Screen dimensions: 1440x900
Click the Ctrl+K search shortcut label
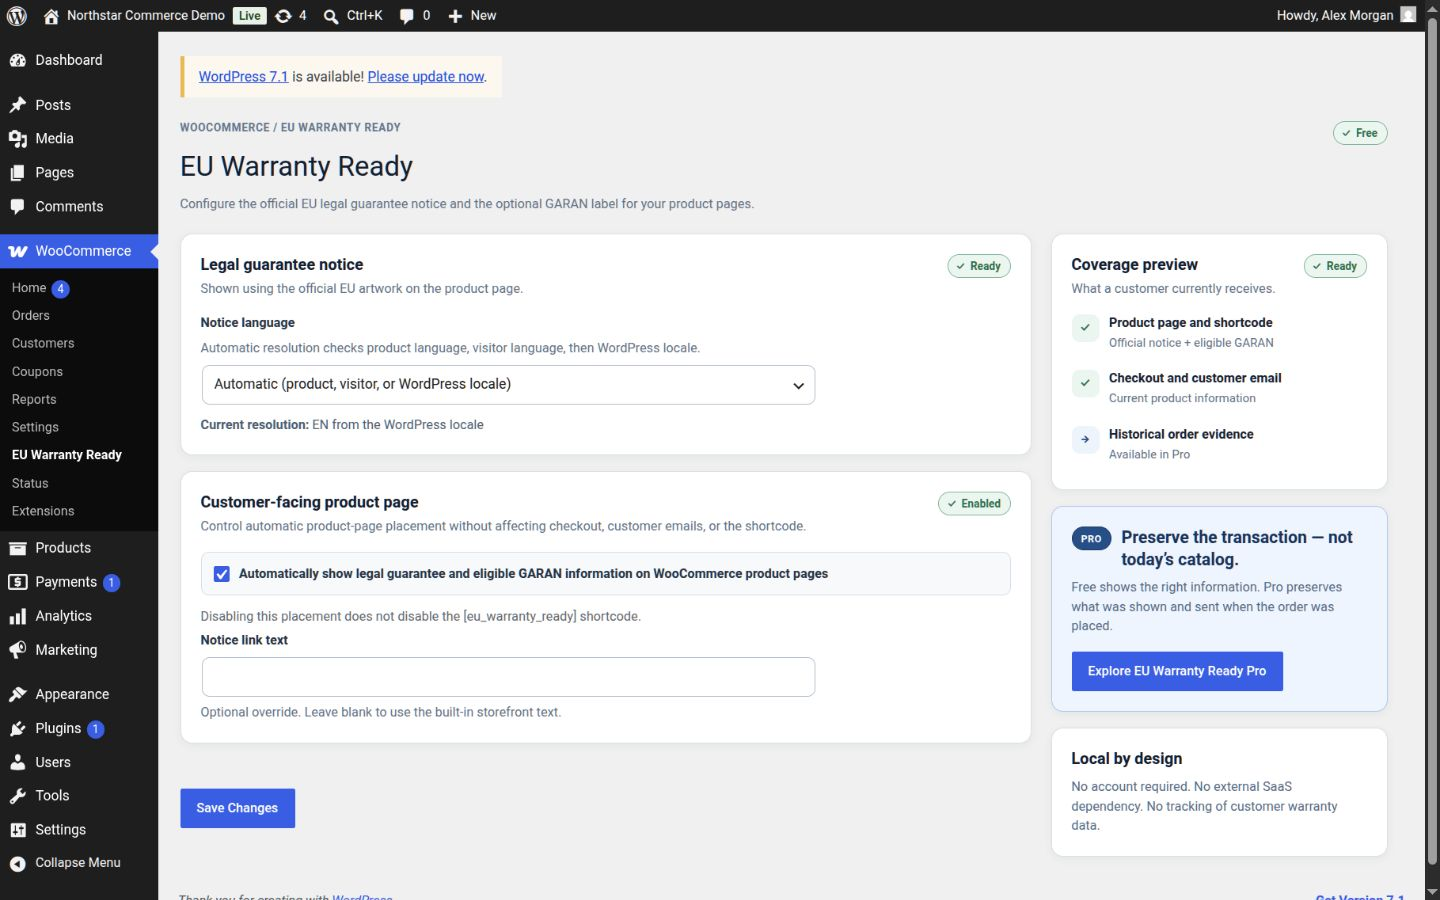point(365,16)
